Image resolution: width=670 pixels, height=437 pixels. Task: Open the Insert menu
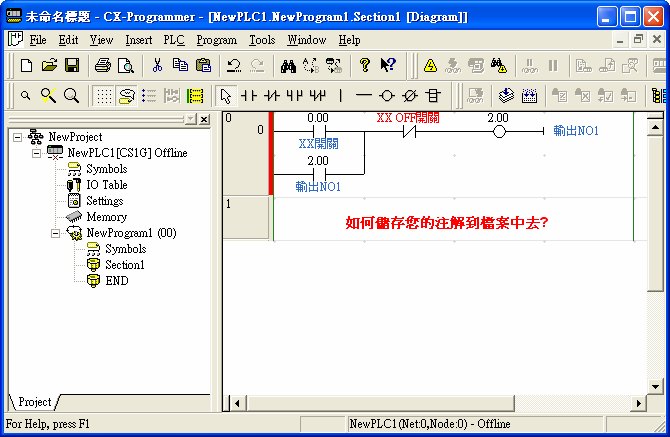click(138, 40)
